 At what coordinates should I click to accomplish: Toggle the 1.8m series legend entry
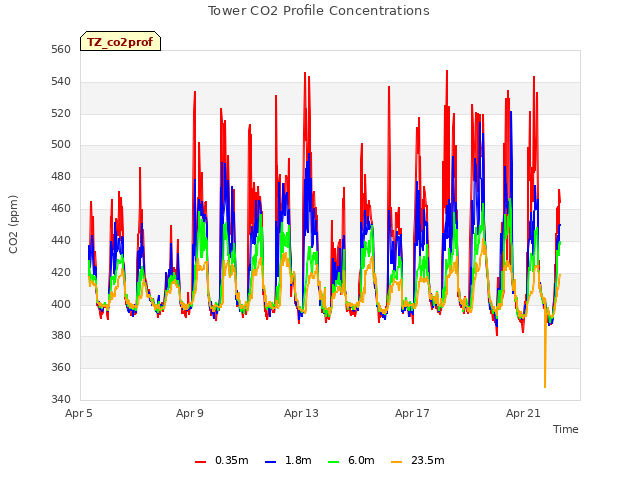(288, 460)
